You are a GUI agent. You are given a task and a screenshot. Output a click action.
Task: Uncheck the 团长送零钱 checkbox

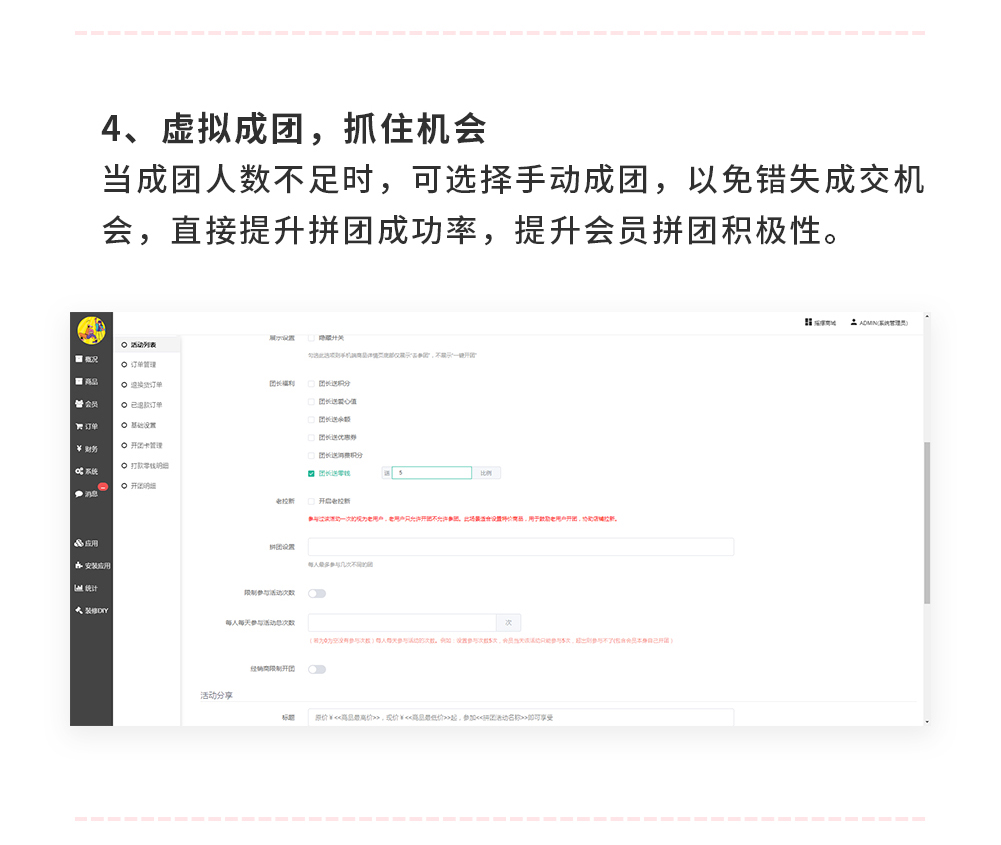tap(311, 473)
